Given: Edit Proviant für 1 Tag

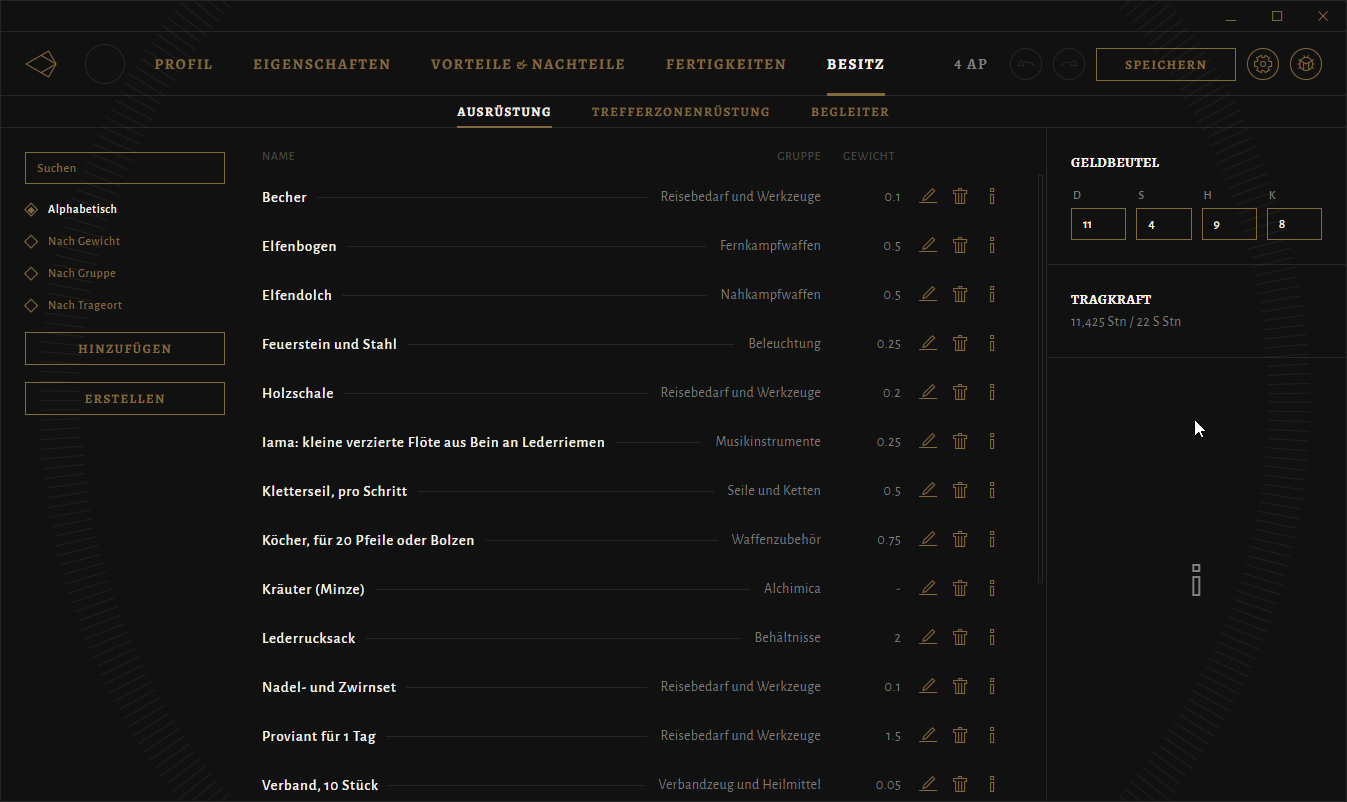Looking at the screenshot, I should [928, 735].
